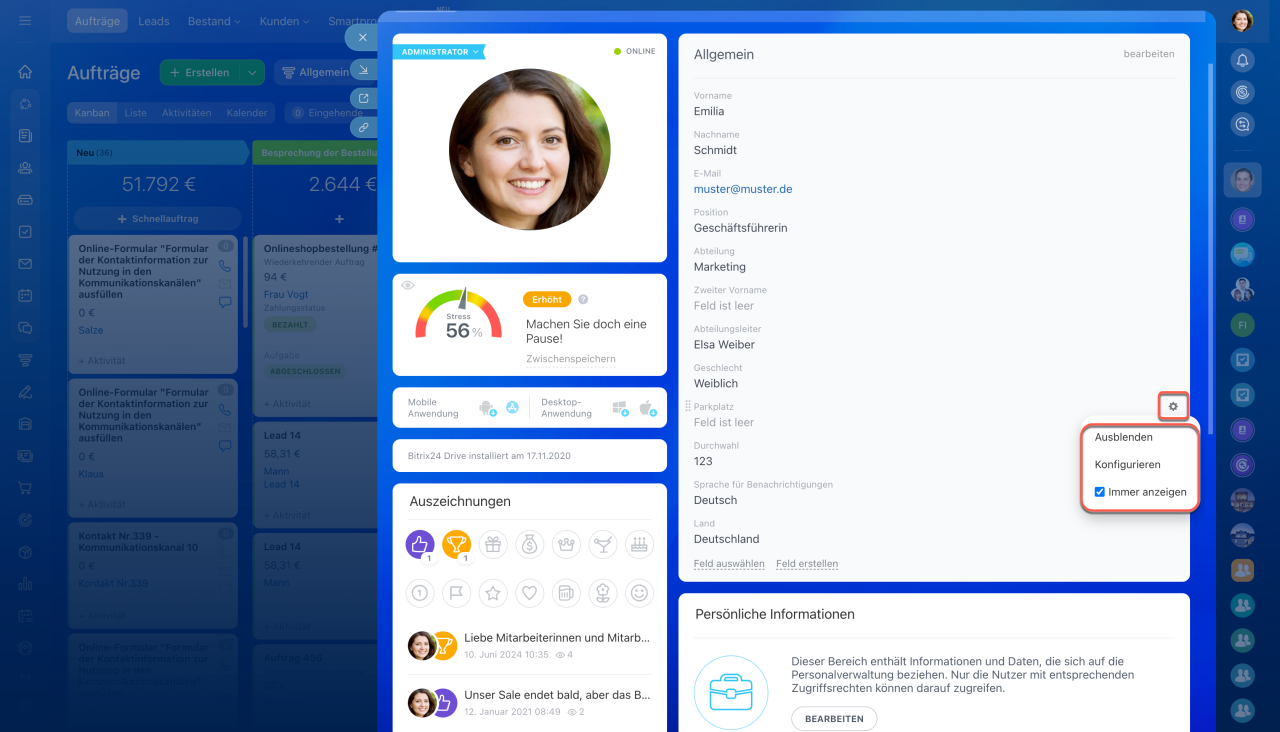The image size is (1280, 732).
Task: Open the home icon in the left sidebar
Action: [x=25, y=72]
